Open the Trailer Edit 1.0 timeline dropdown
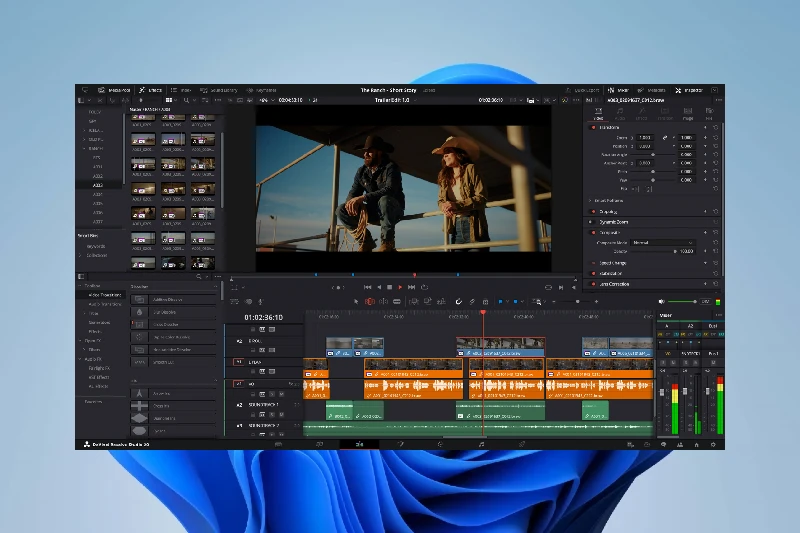800x533 pixels. click(x=415, y=100)
